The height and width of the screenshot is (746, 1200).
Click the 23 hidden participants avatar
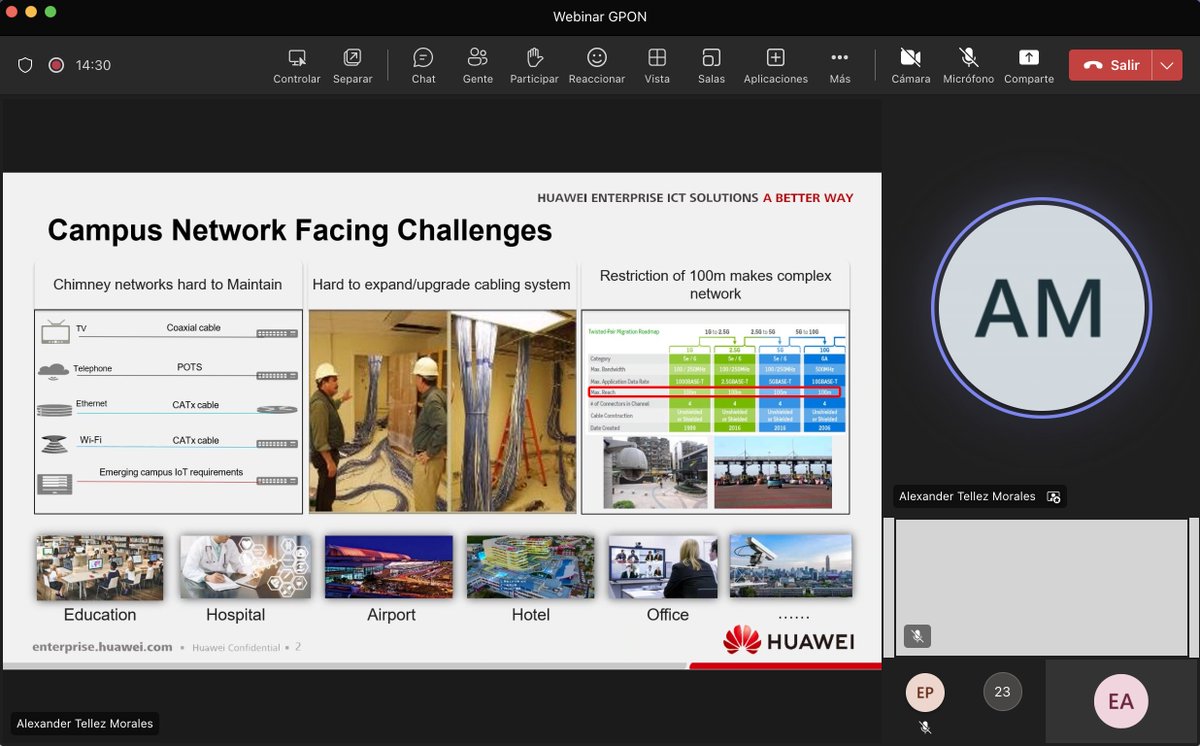1002,691
